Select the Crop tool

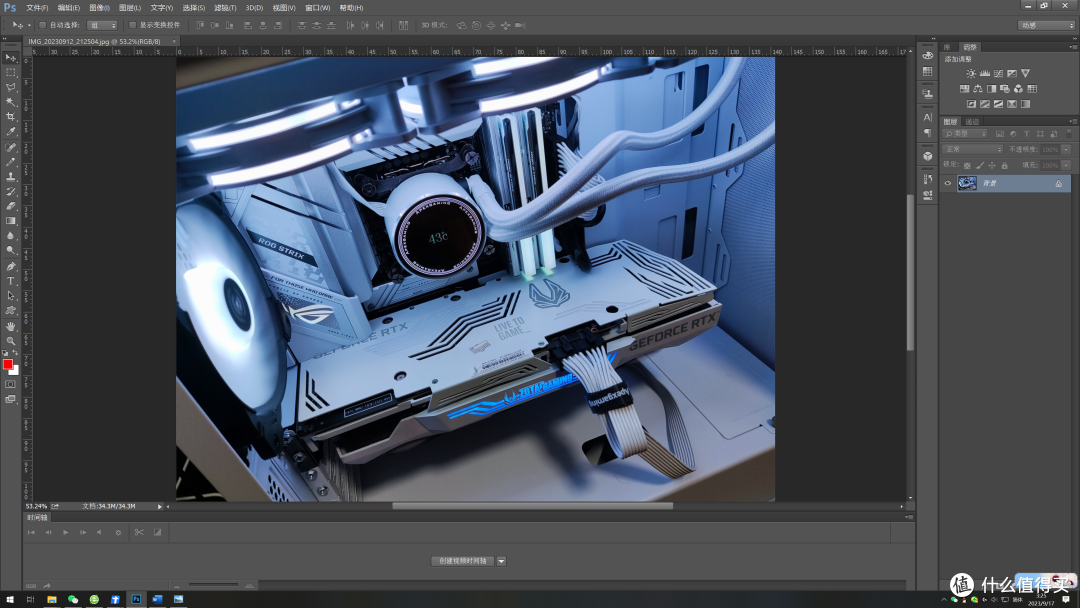point(11,117)
